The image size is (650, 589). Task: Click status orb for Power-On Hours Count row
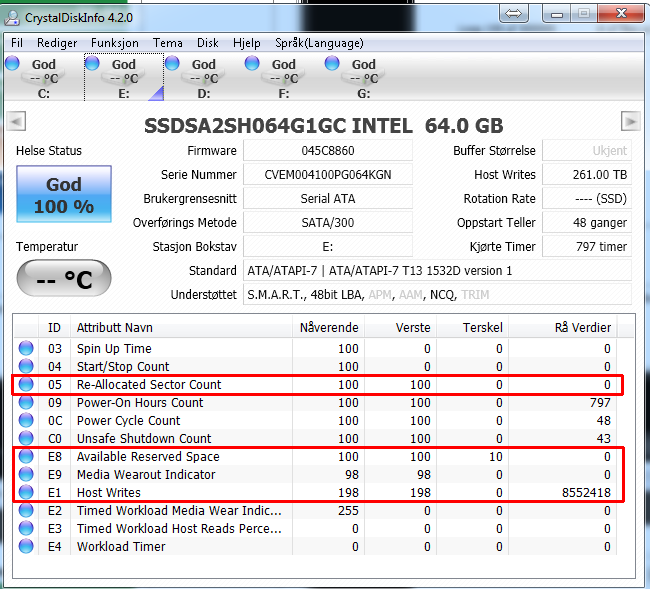[26, 402]
